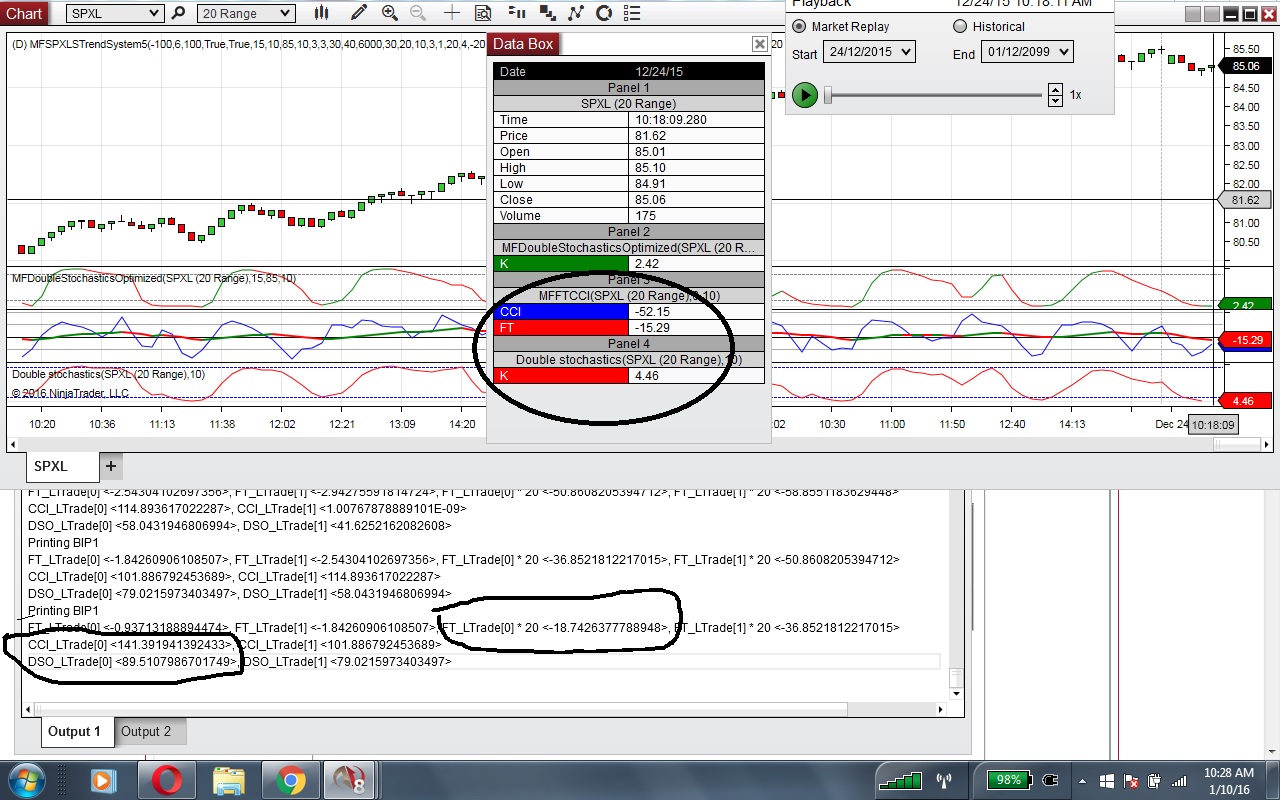Open the bar type chart style icon

pyautogui.click(x=321, y=13)
